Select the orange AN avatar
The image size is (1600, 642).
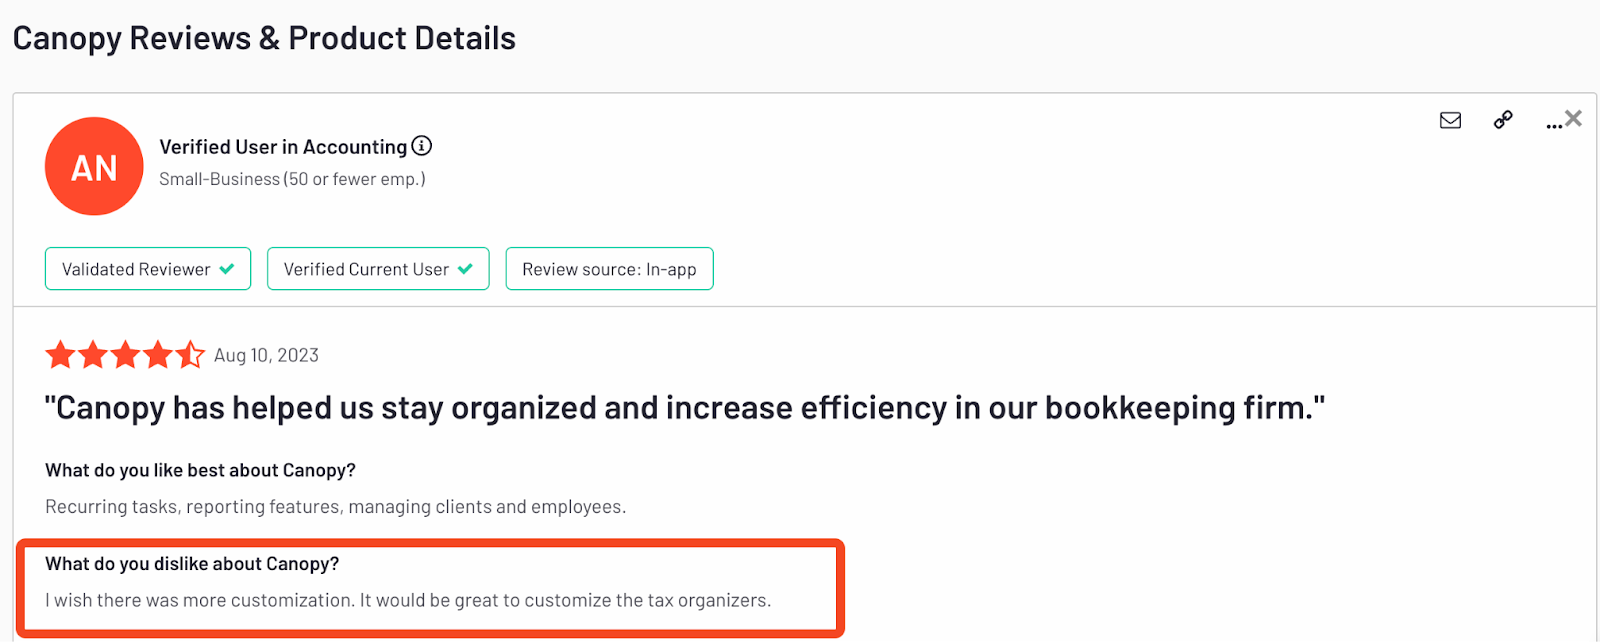coord(94,166)
